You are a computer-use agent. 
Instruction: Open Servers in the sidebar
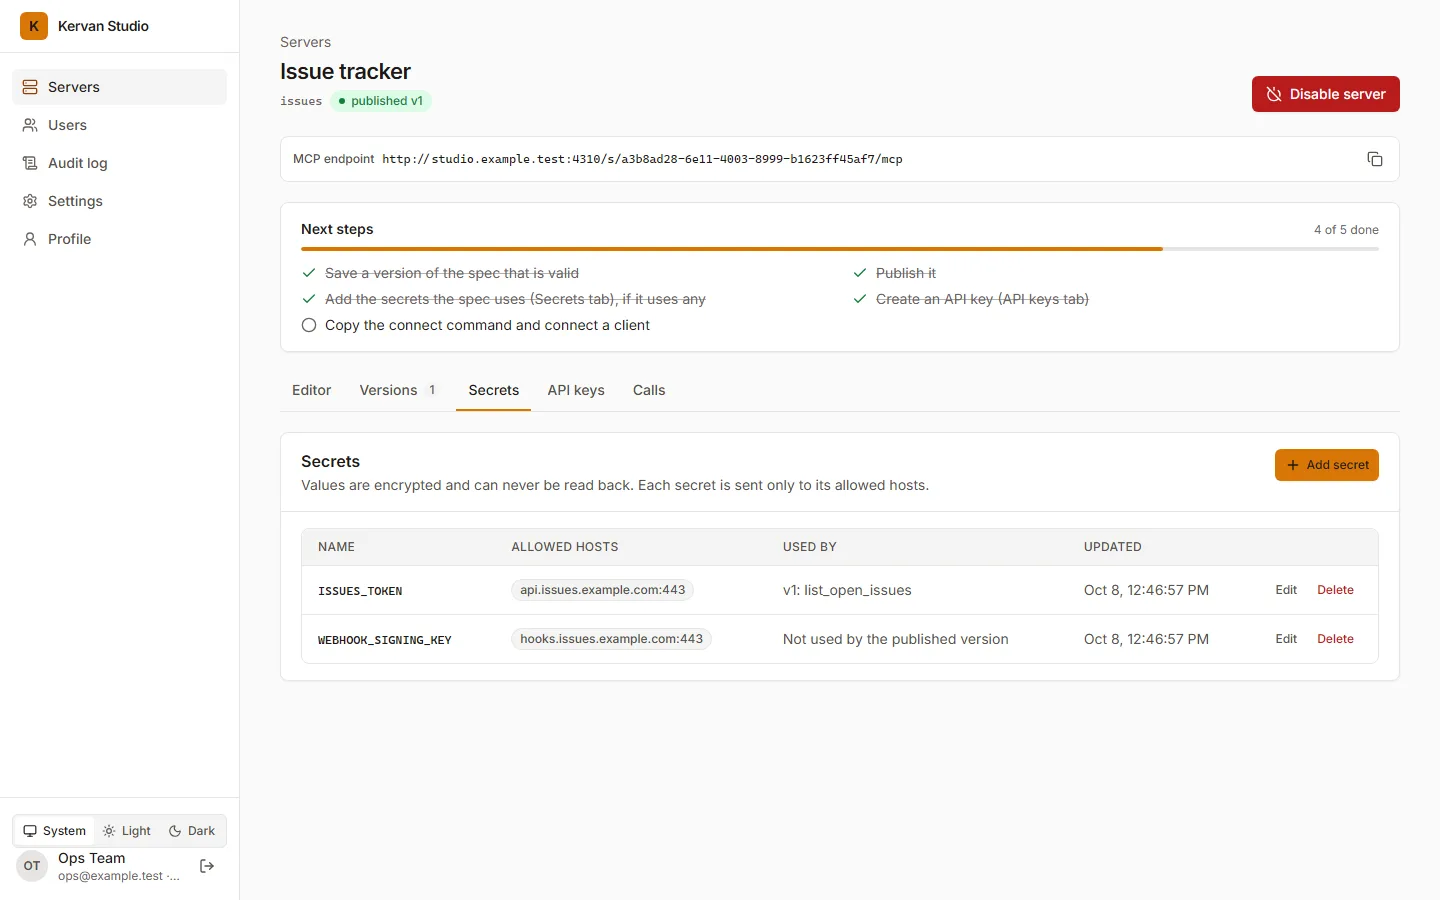[119, 87]
